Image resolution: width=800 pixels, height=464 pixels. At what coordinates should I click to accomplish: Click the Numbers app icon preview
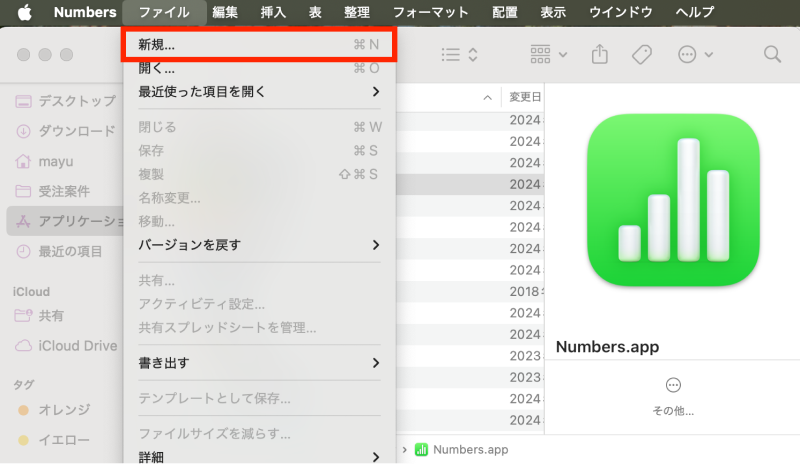click(673, 200)
